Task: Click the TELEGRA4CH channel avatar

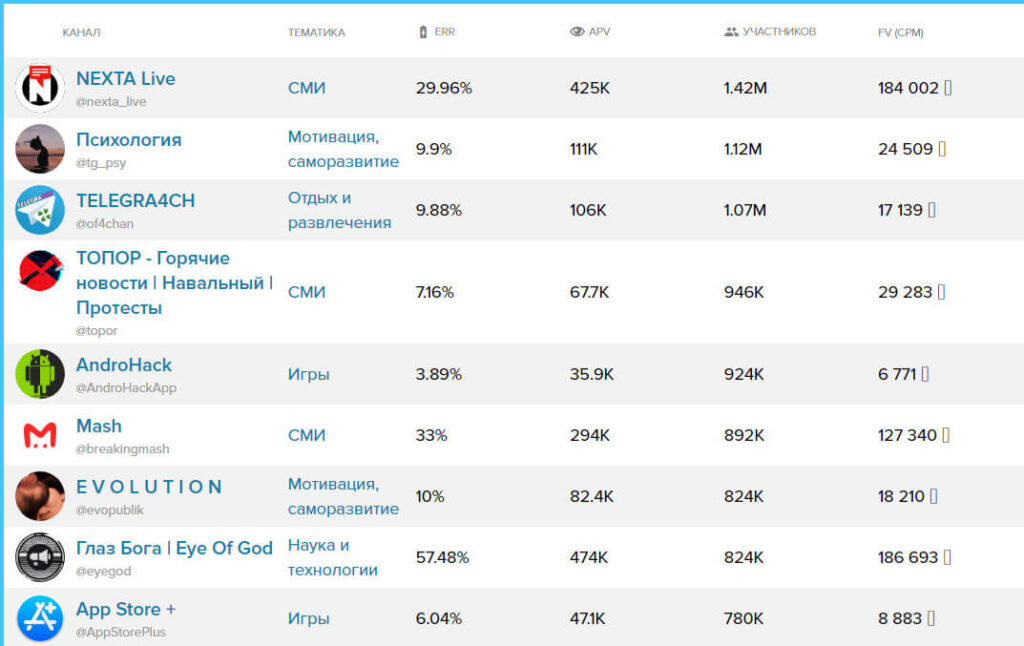Action: point(40,210)
